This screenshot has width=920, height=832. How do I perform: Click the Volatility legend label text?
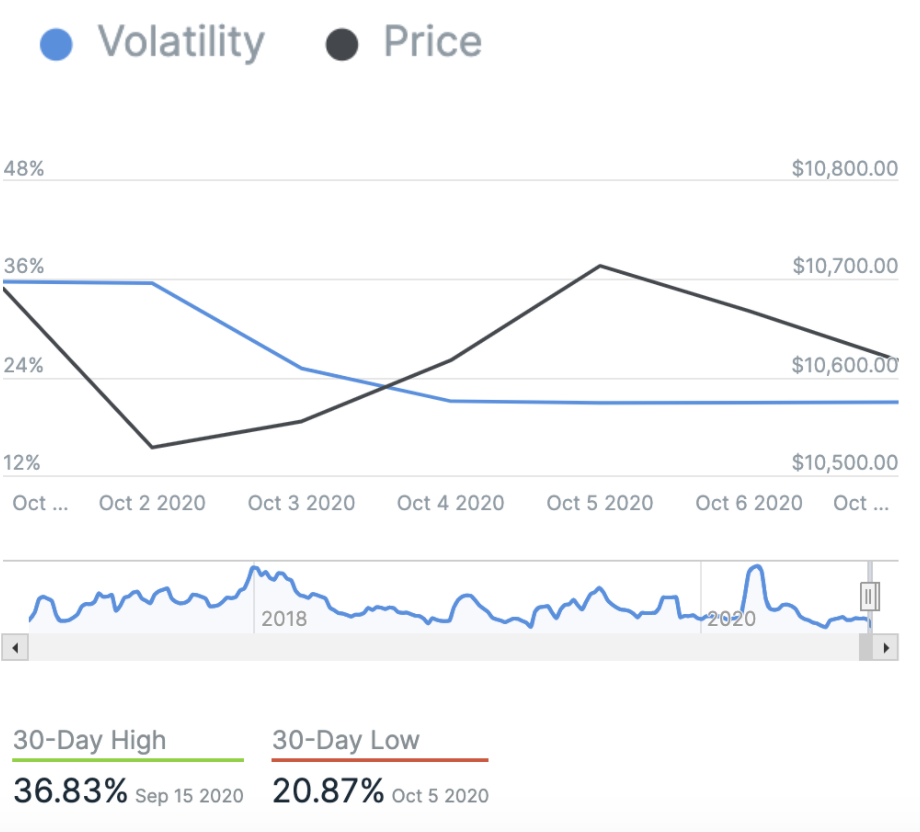coord(181,43)
